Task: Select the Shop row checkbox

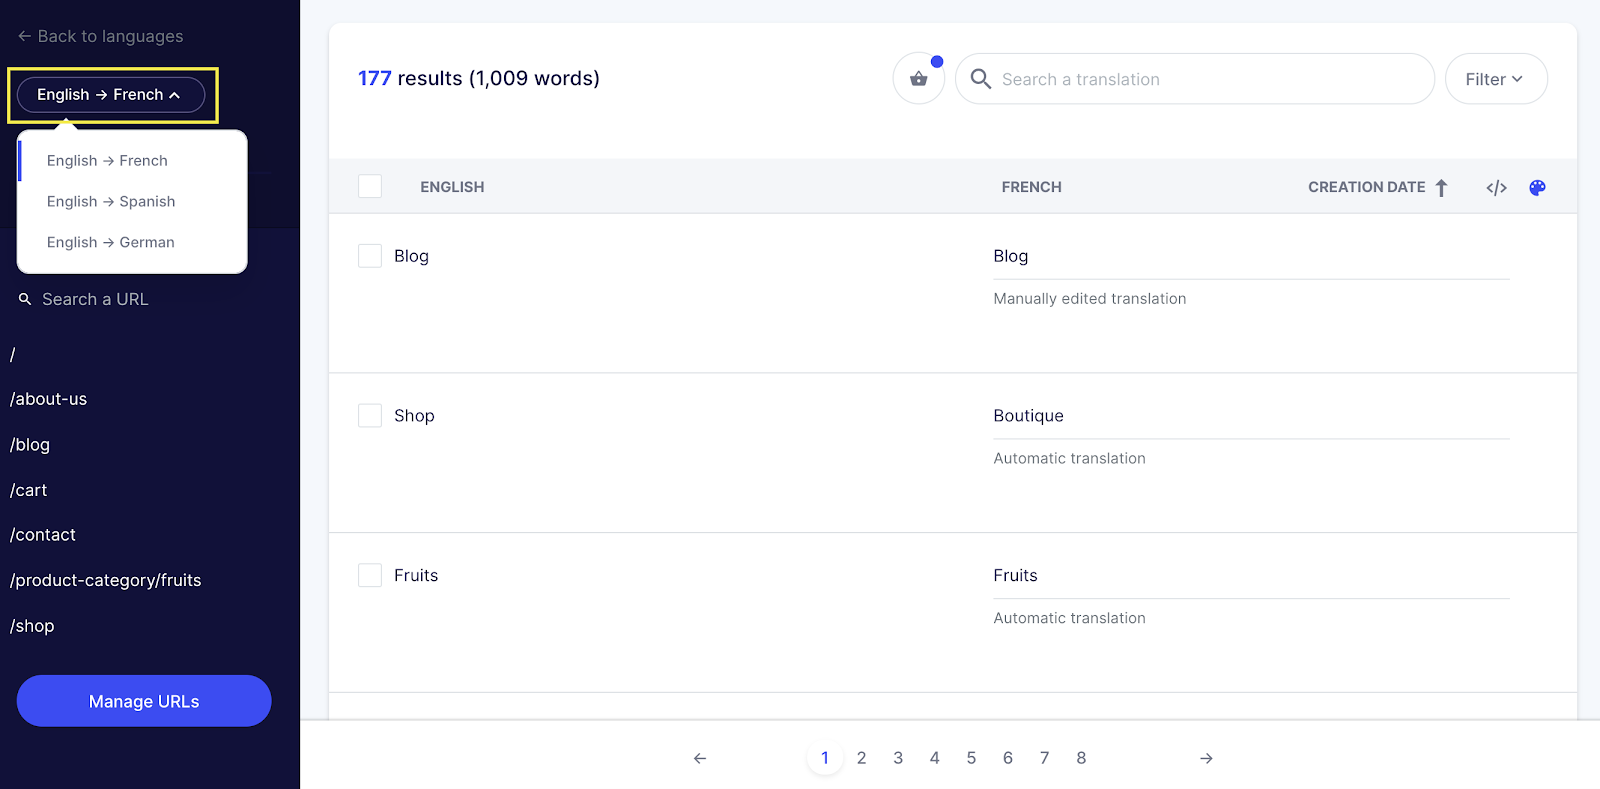Action: [x=370, y=416]
